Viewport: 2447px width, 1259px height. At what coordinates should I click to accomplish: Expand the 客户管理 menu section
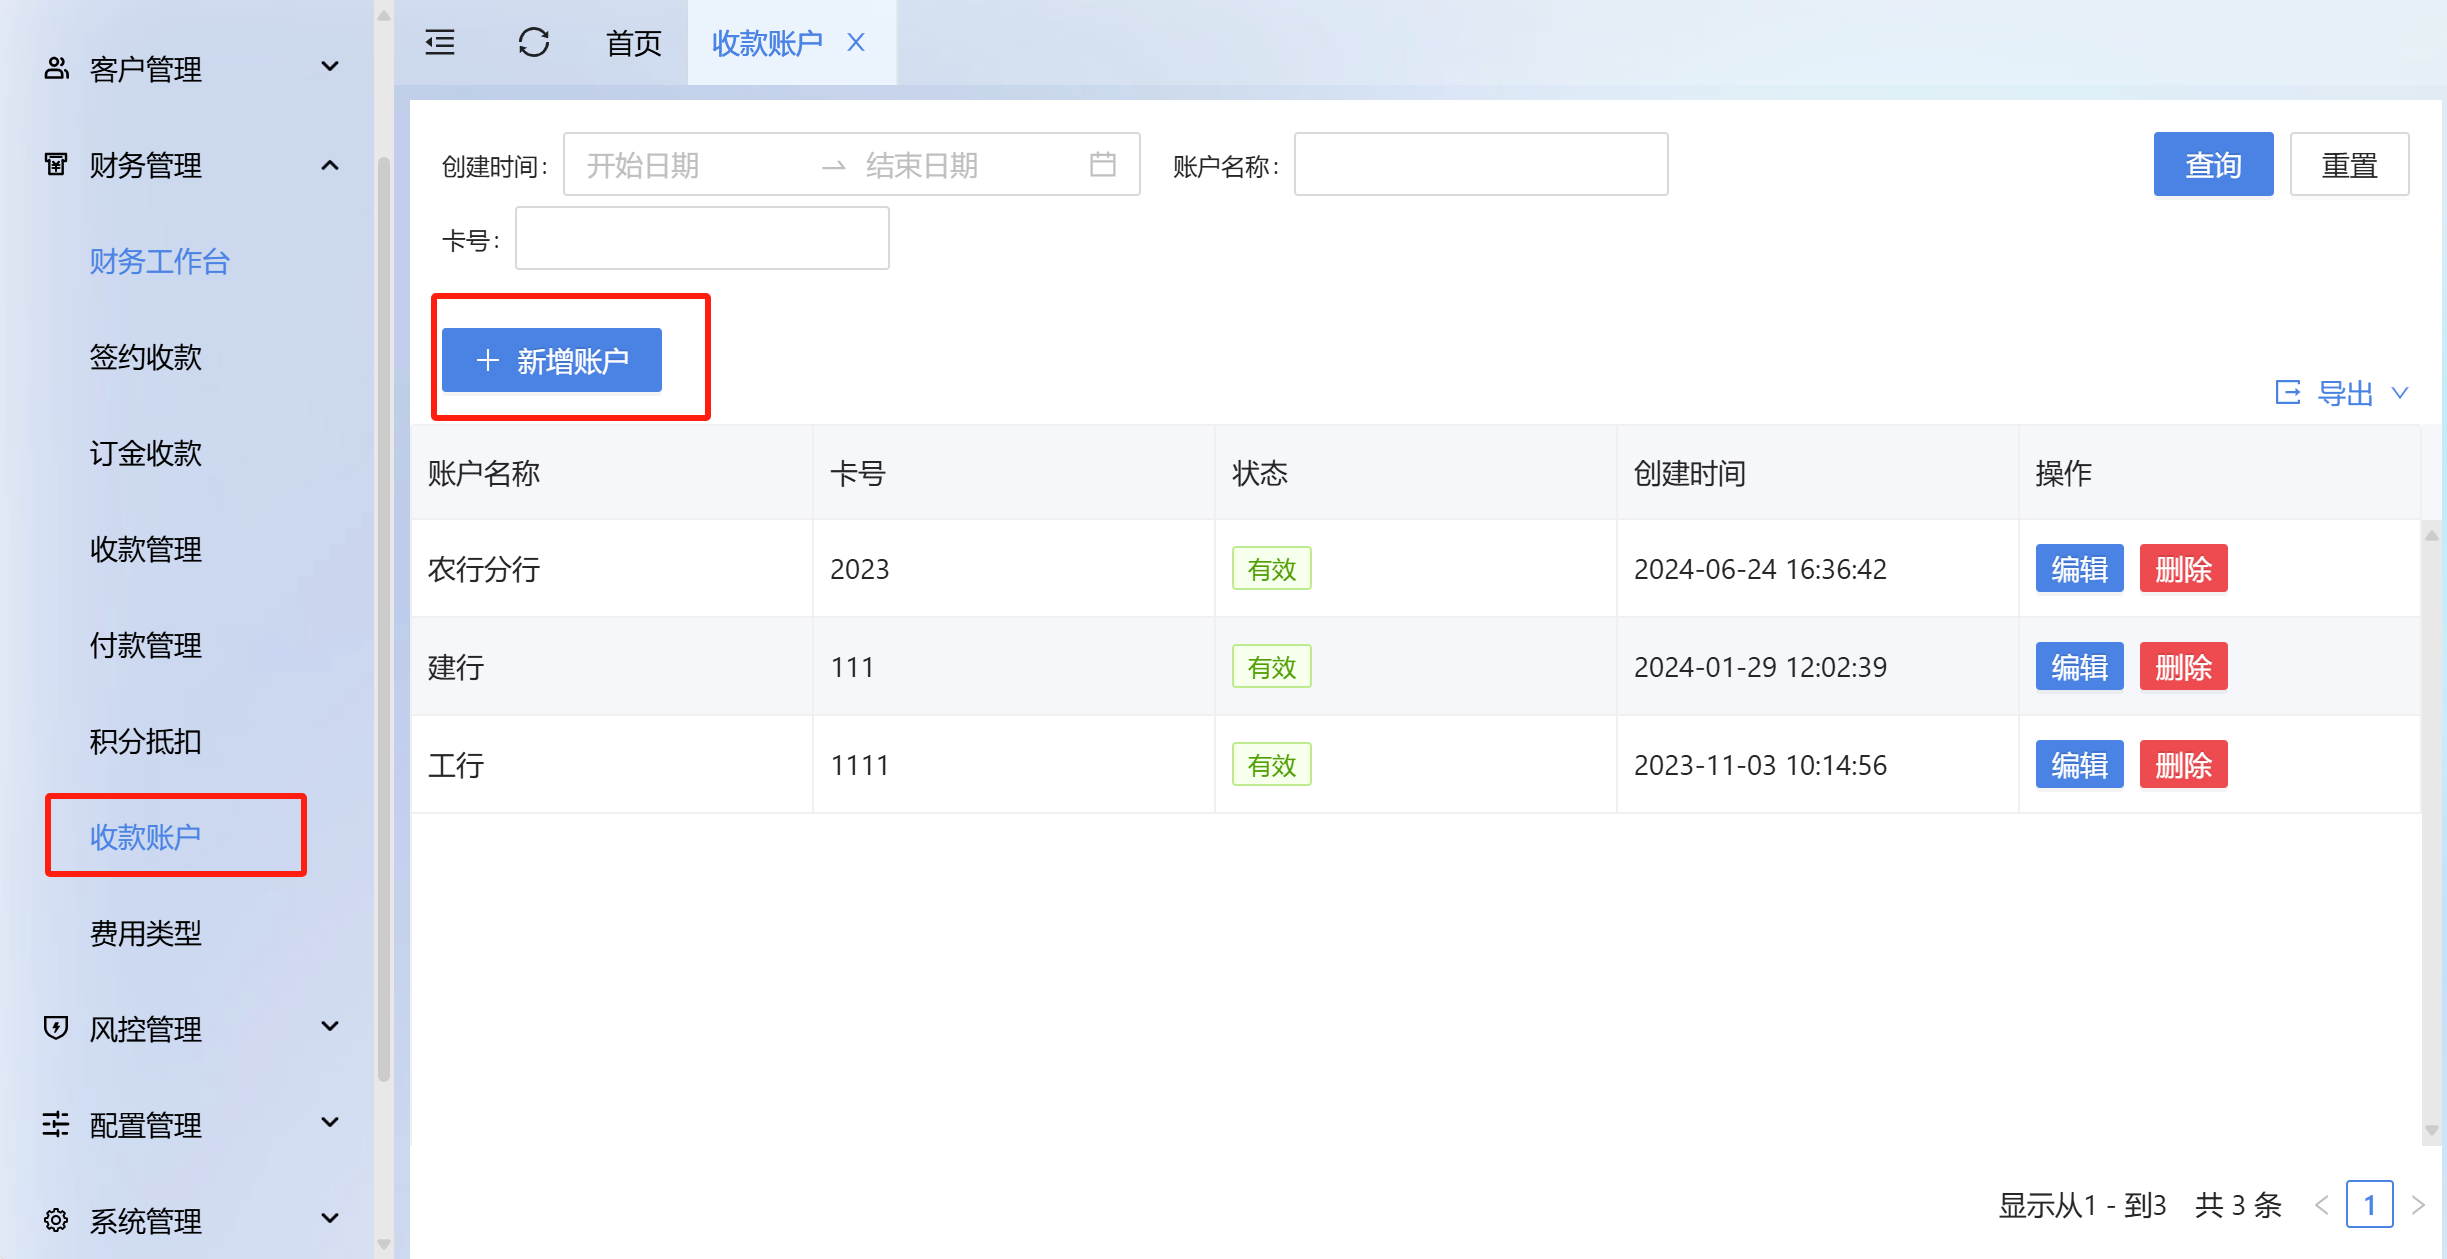[x=330, y=68]
